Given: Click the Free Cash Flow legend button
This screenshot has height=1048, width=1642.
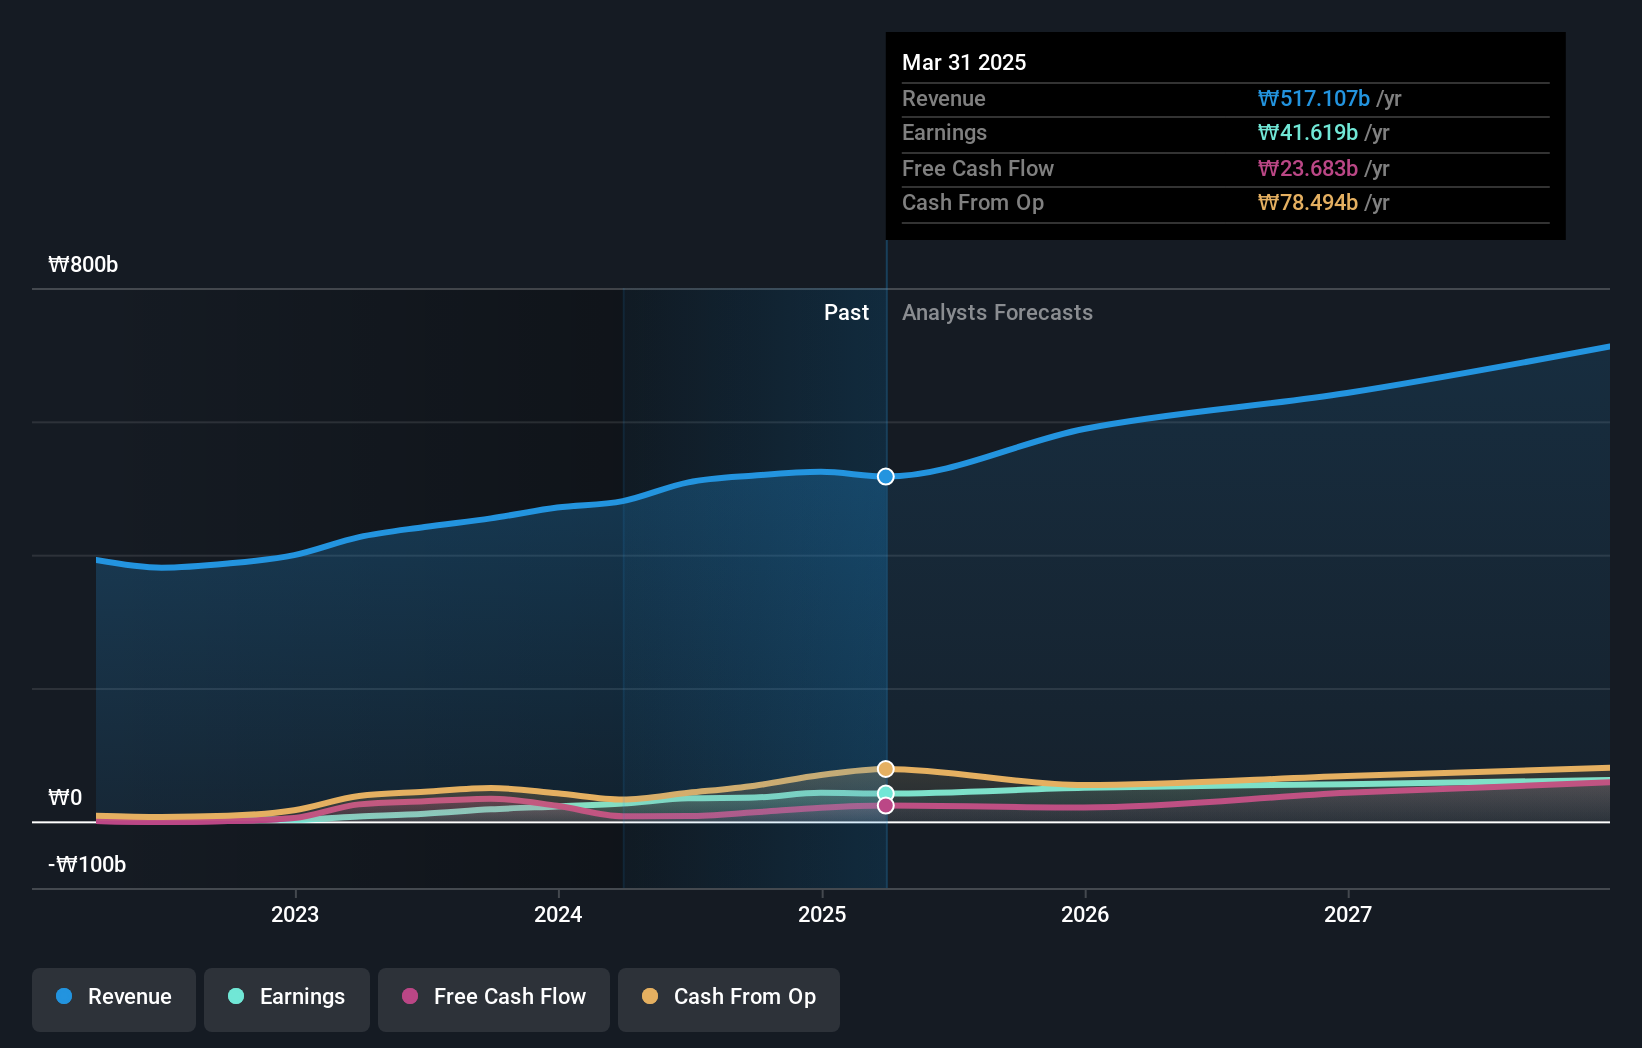Looking at the screenshot, I should [493, 997].
